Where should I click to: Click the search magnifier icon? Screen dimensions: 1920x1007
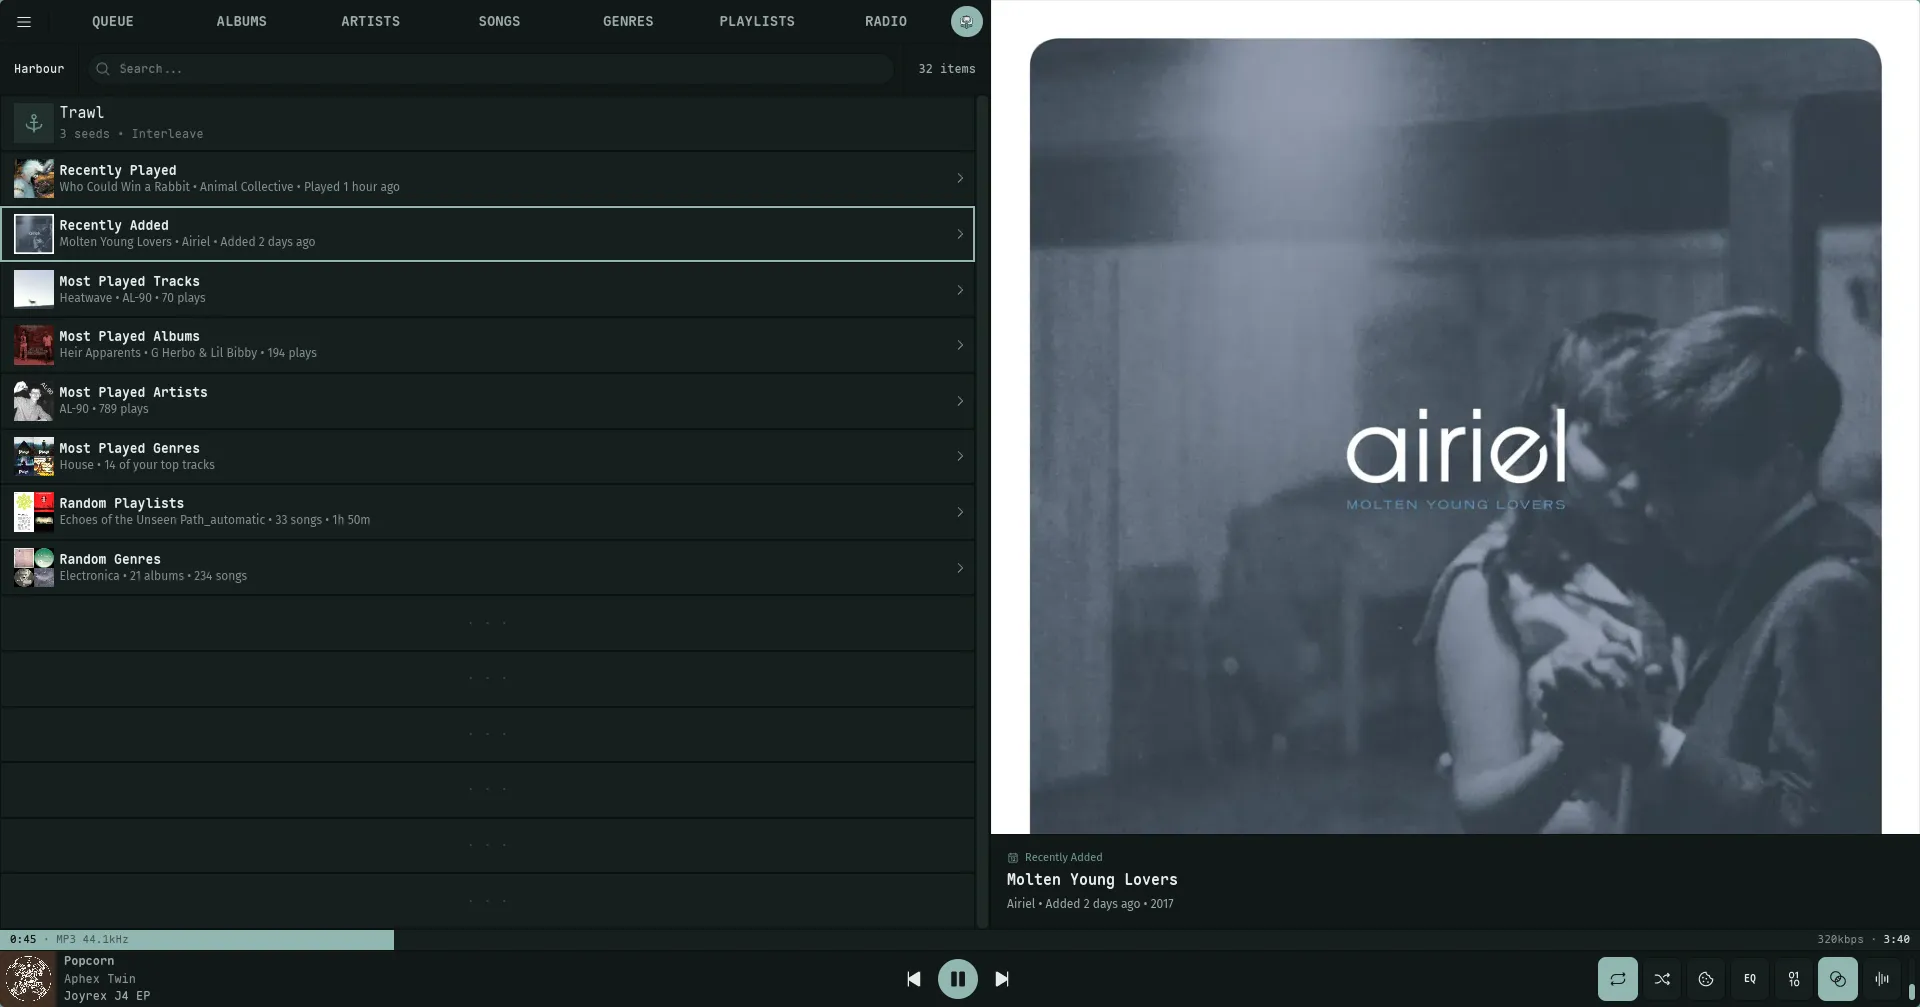102,69
